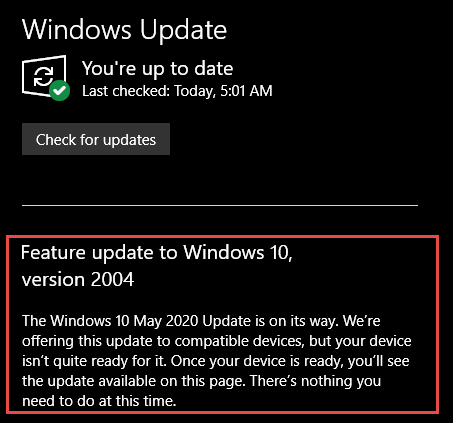Click the red highlight box border

coord(222,237)
